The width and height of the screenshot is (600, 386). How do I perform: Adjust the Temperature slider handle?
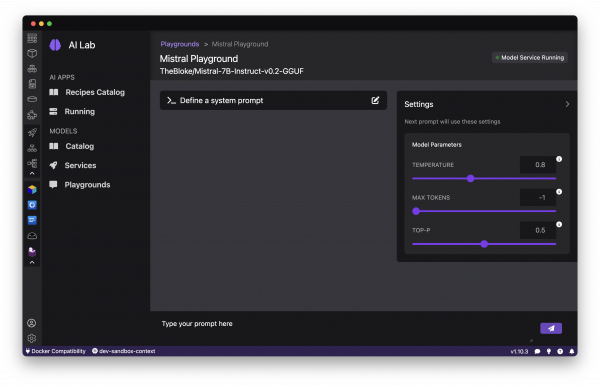[471, 178]
